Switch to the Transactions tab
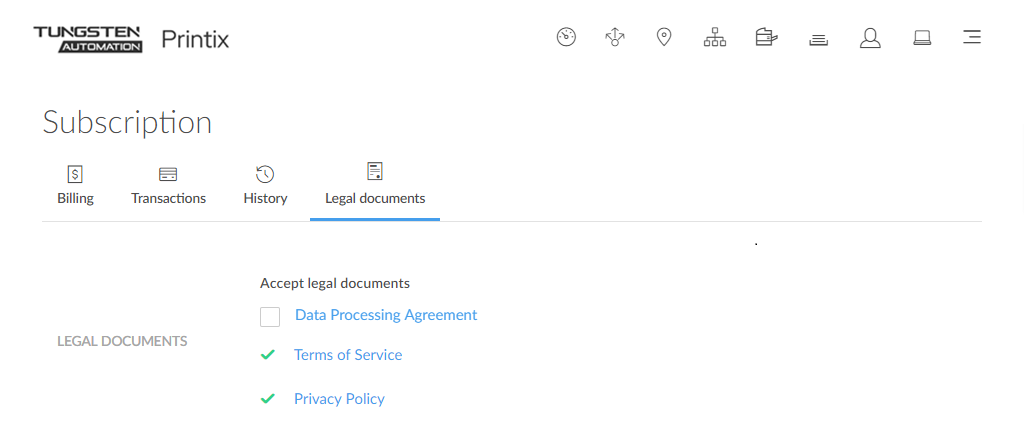The width and height of the screenshot is (1024, 443). click(x=168, y=186)
